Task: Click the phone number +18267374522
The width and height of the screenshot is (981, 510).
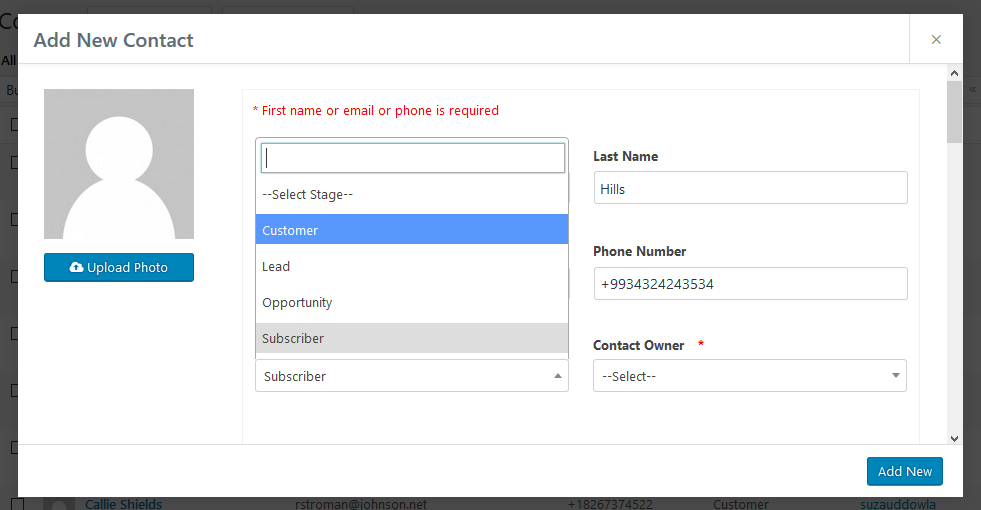Action: click(x=610, y=504)
